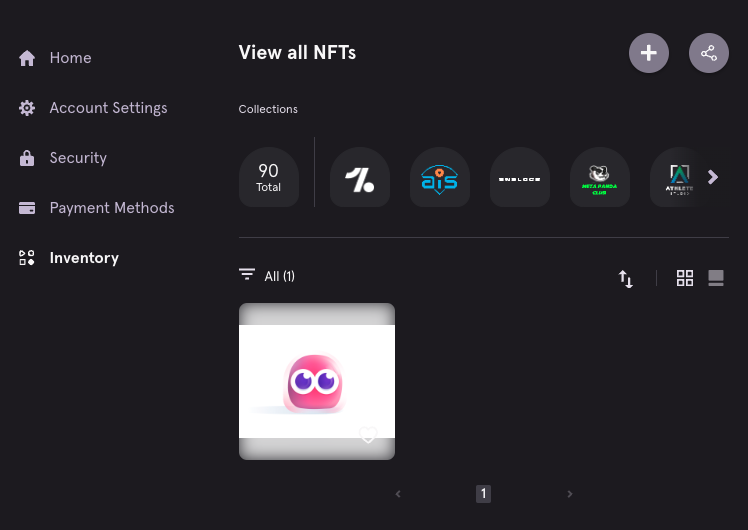
Task: Navigate to Home in sidebar
Action: 71,58
